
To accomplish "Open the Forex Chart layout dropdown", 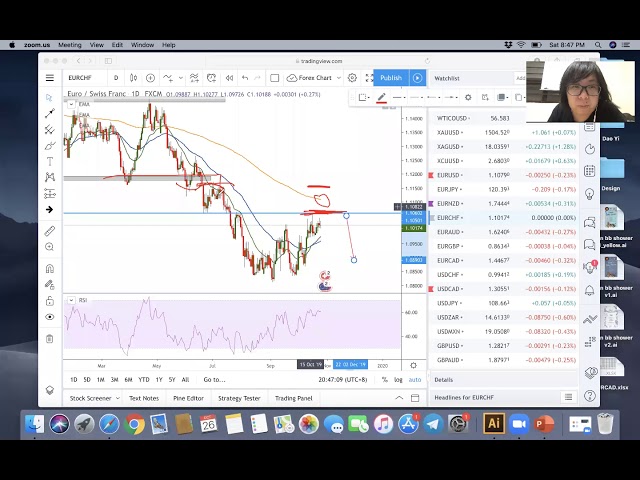I will 313,78.
